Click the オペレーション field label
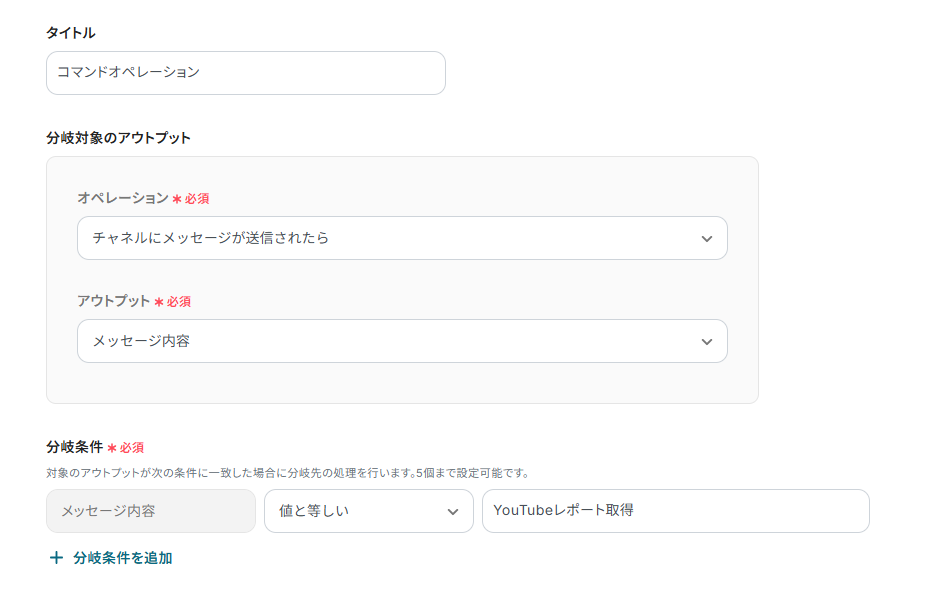 pyautogui.click(x=123, y=198)
